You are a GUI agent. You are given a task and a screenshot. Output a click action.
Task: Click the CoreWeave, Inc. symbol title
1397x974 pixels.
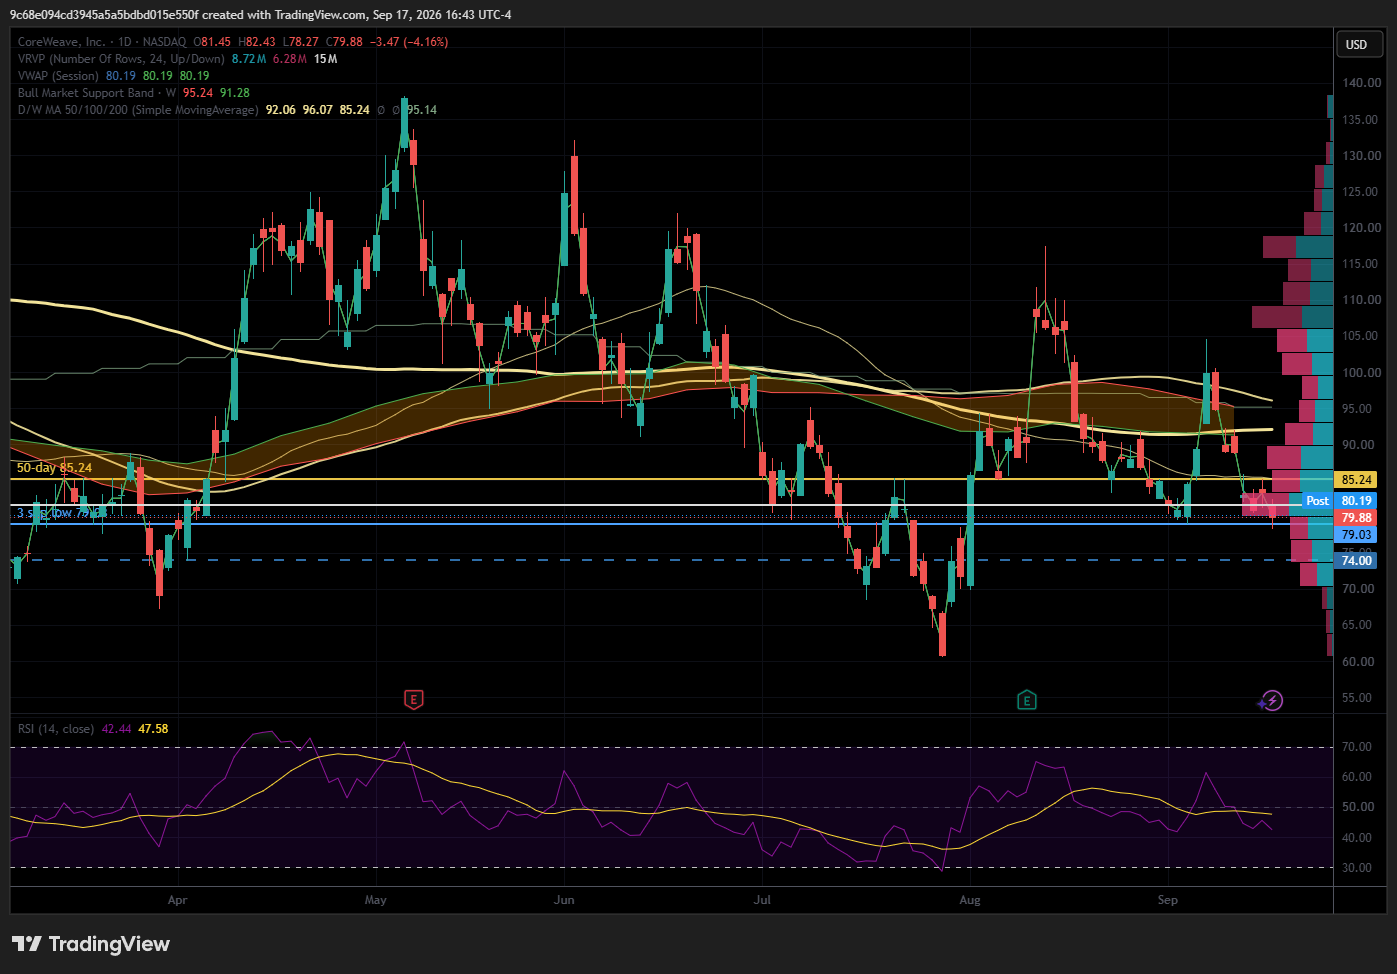pos(61,42)
